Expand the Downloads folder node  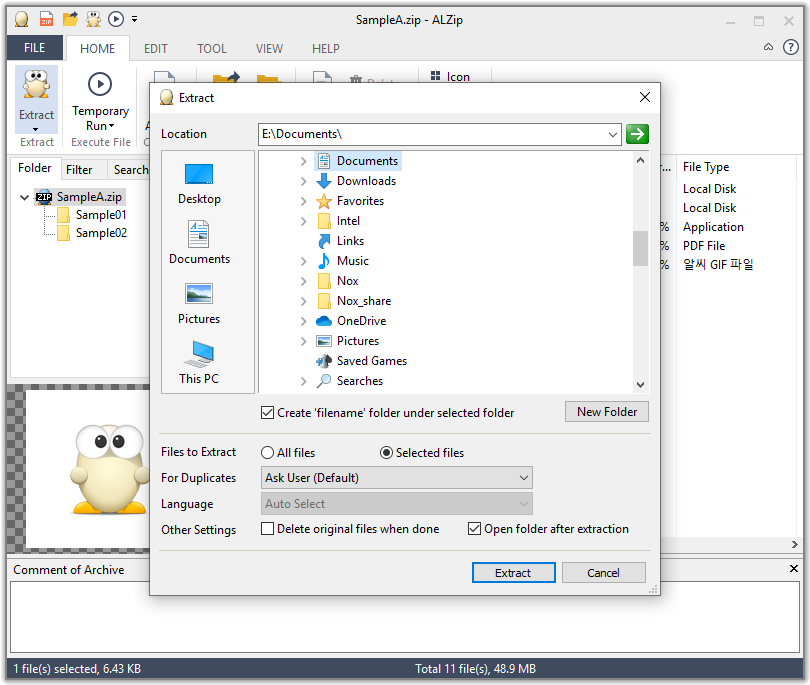click(x=303, y=181)
